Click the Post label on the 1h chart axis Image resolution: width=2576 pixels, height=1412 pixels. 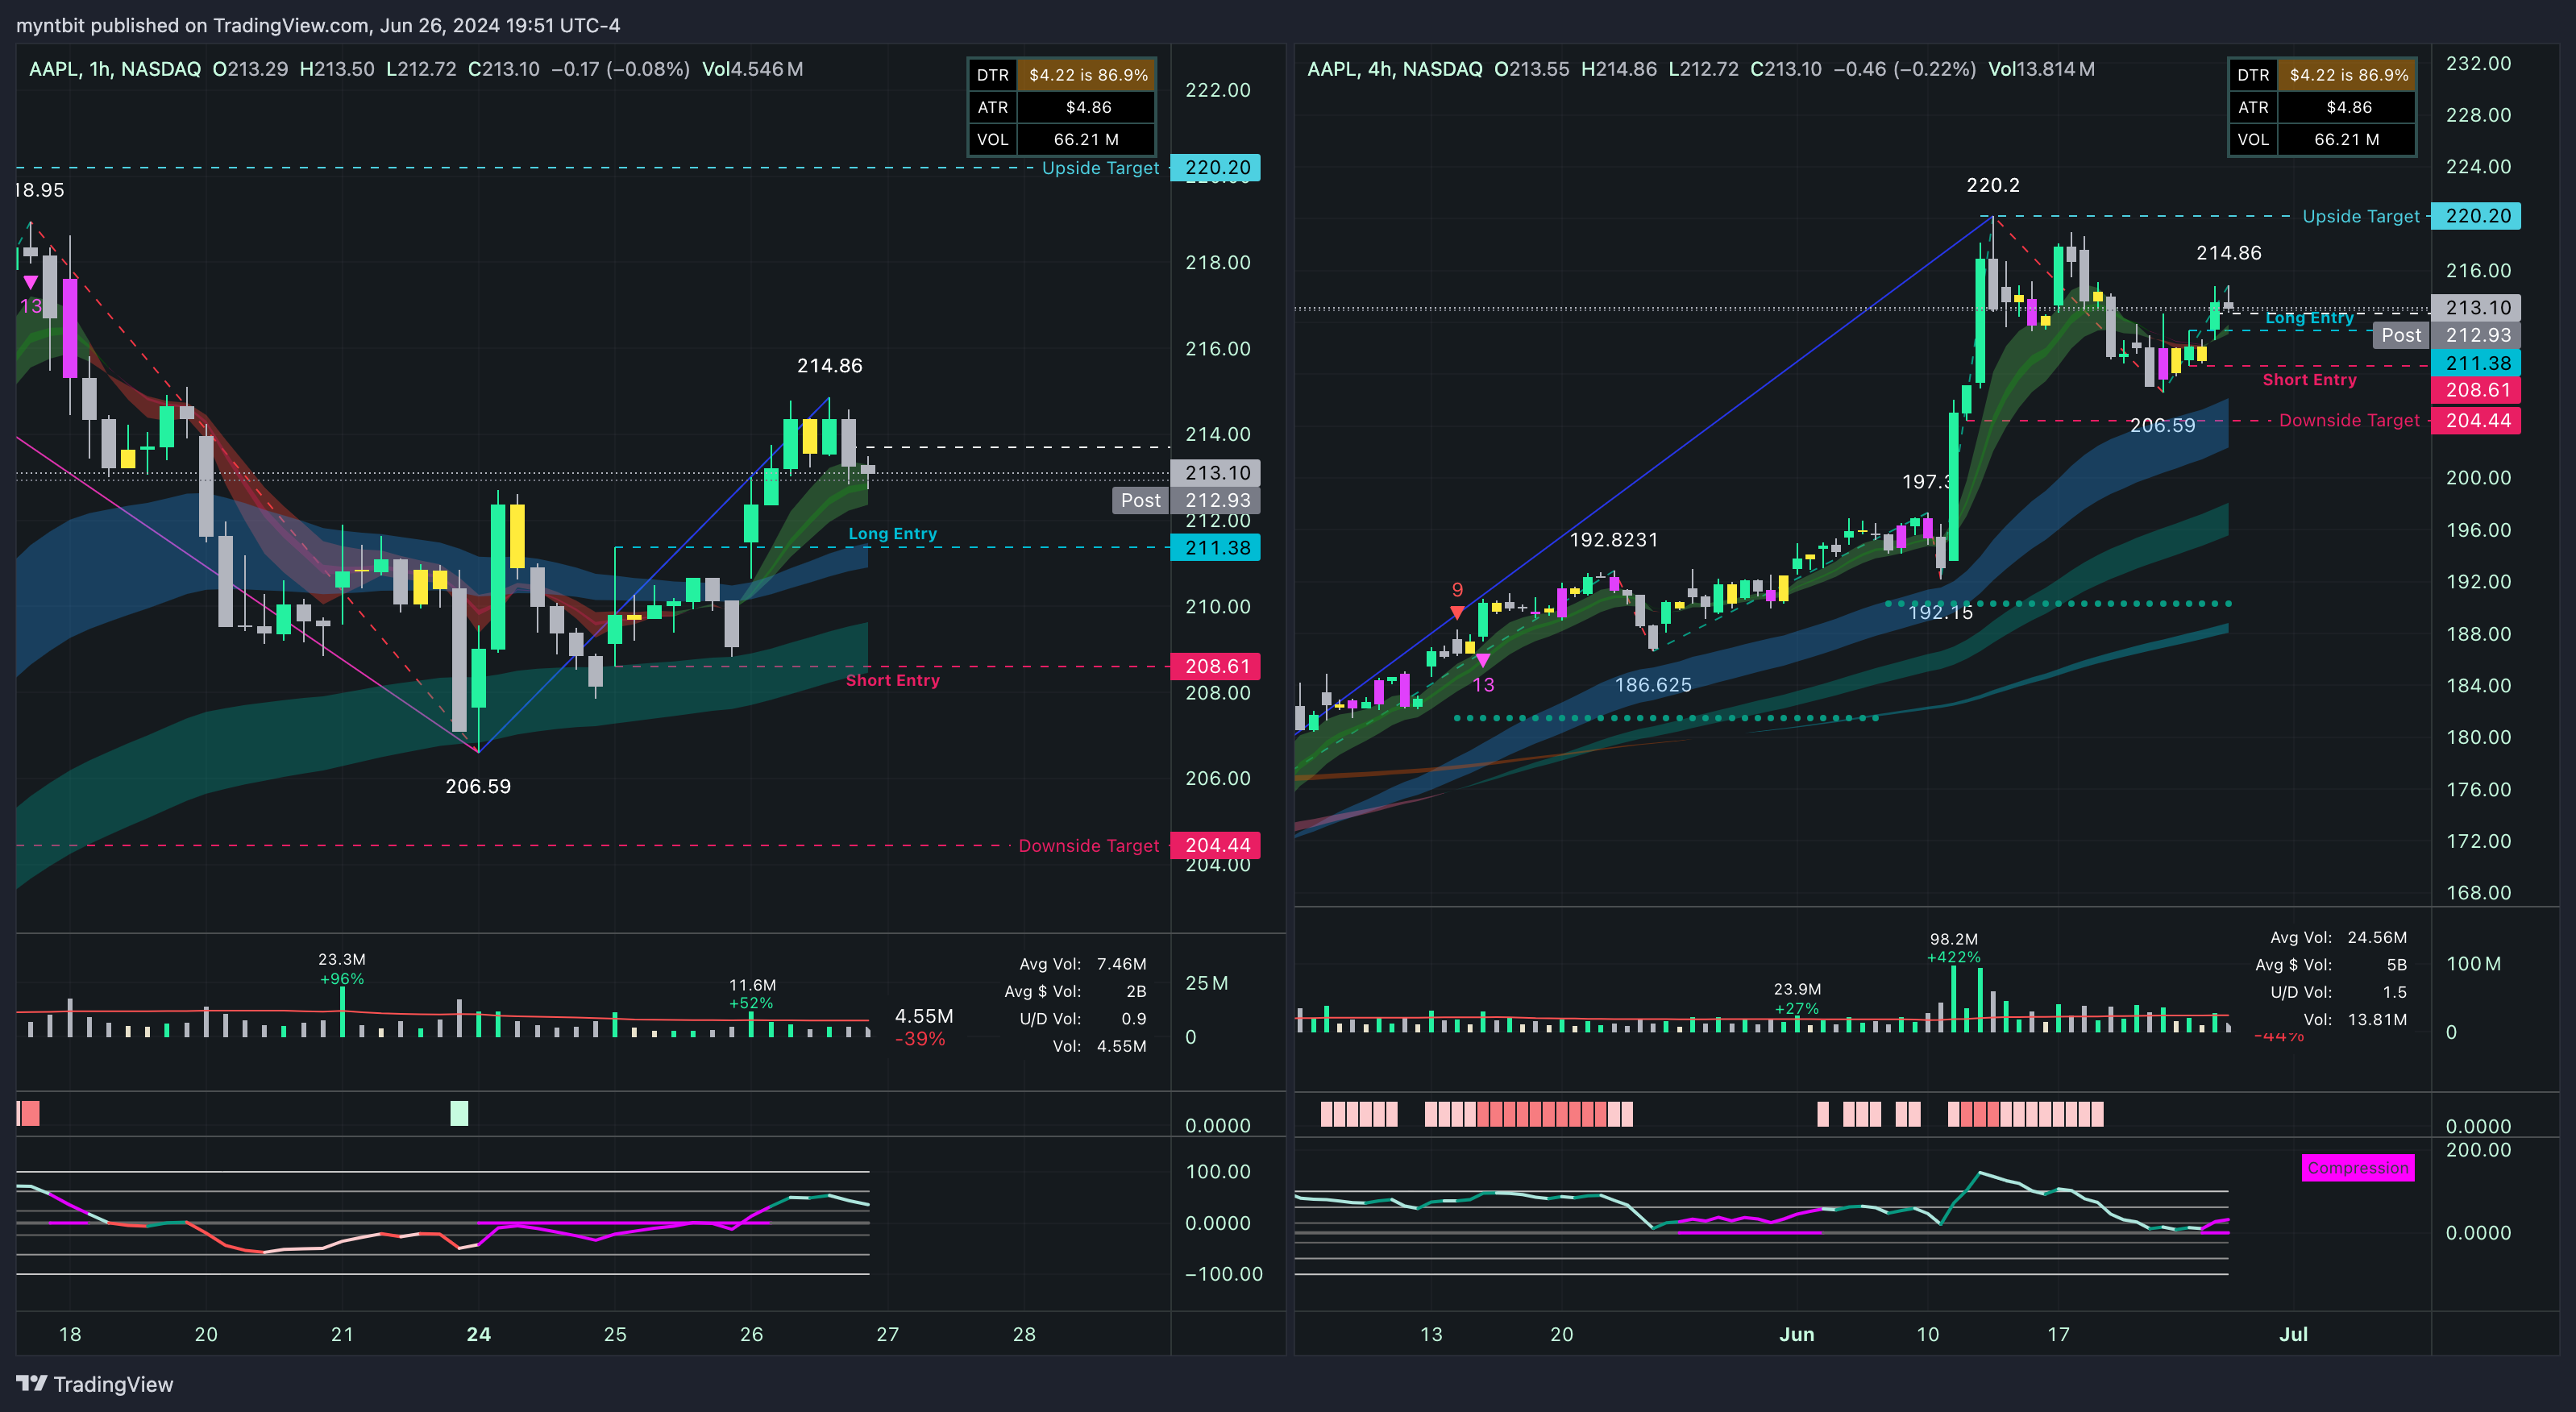tap(1140, 500)
